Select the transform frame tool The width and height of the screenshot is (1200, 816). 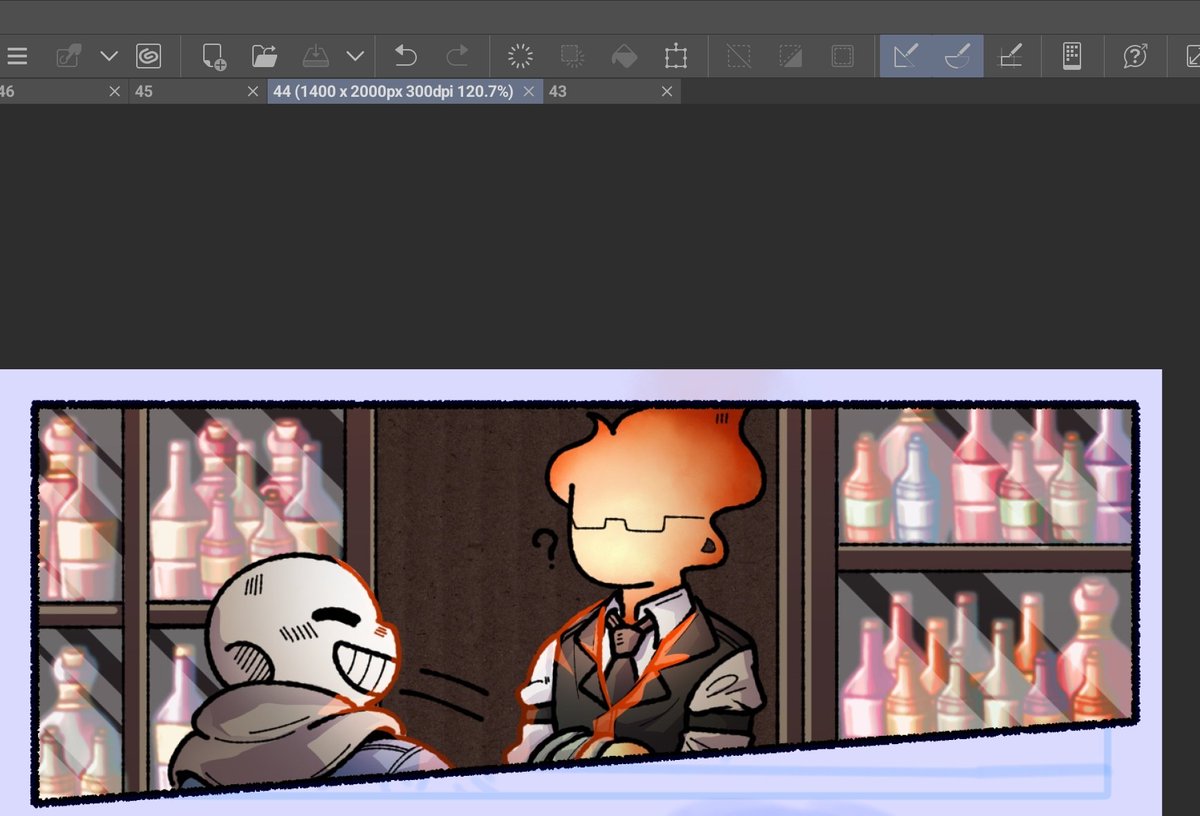click(676, 55)
